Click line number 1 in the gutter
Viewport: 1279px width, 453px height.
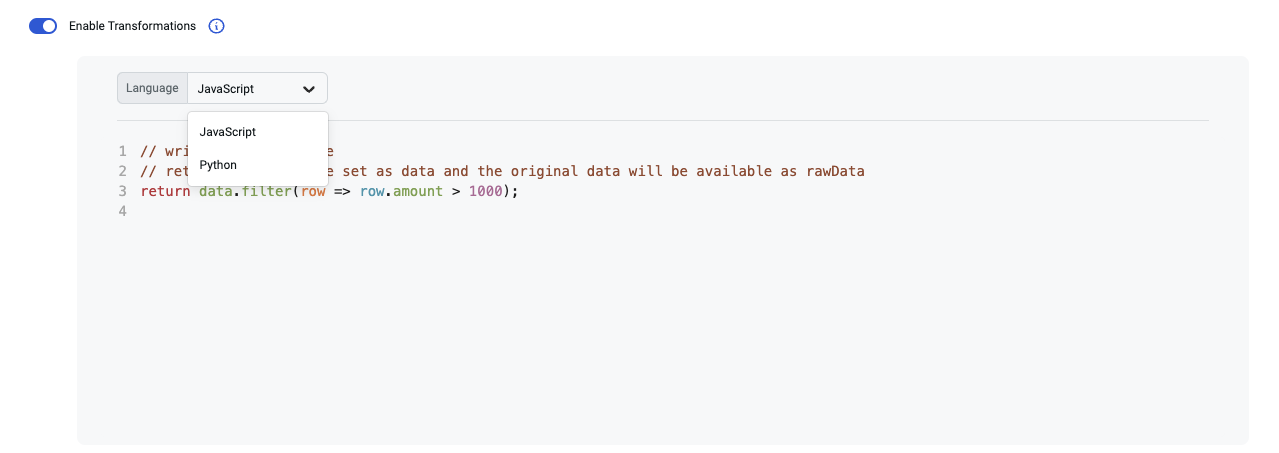point(122,151)
